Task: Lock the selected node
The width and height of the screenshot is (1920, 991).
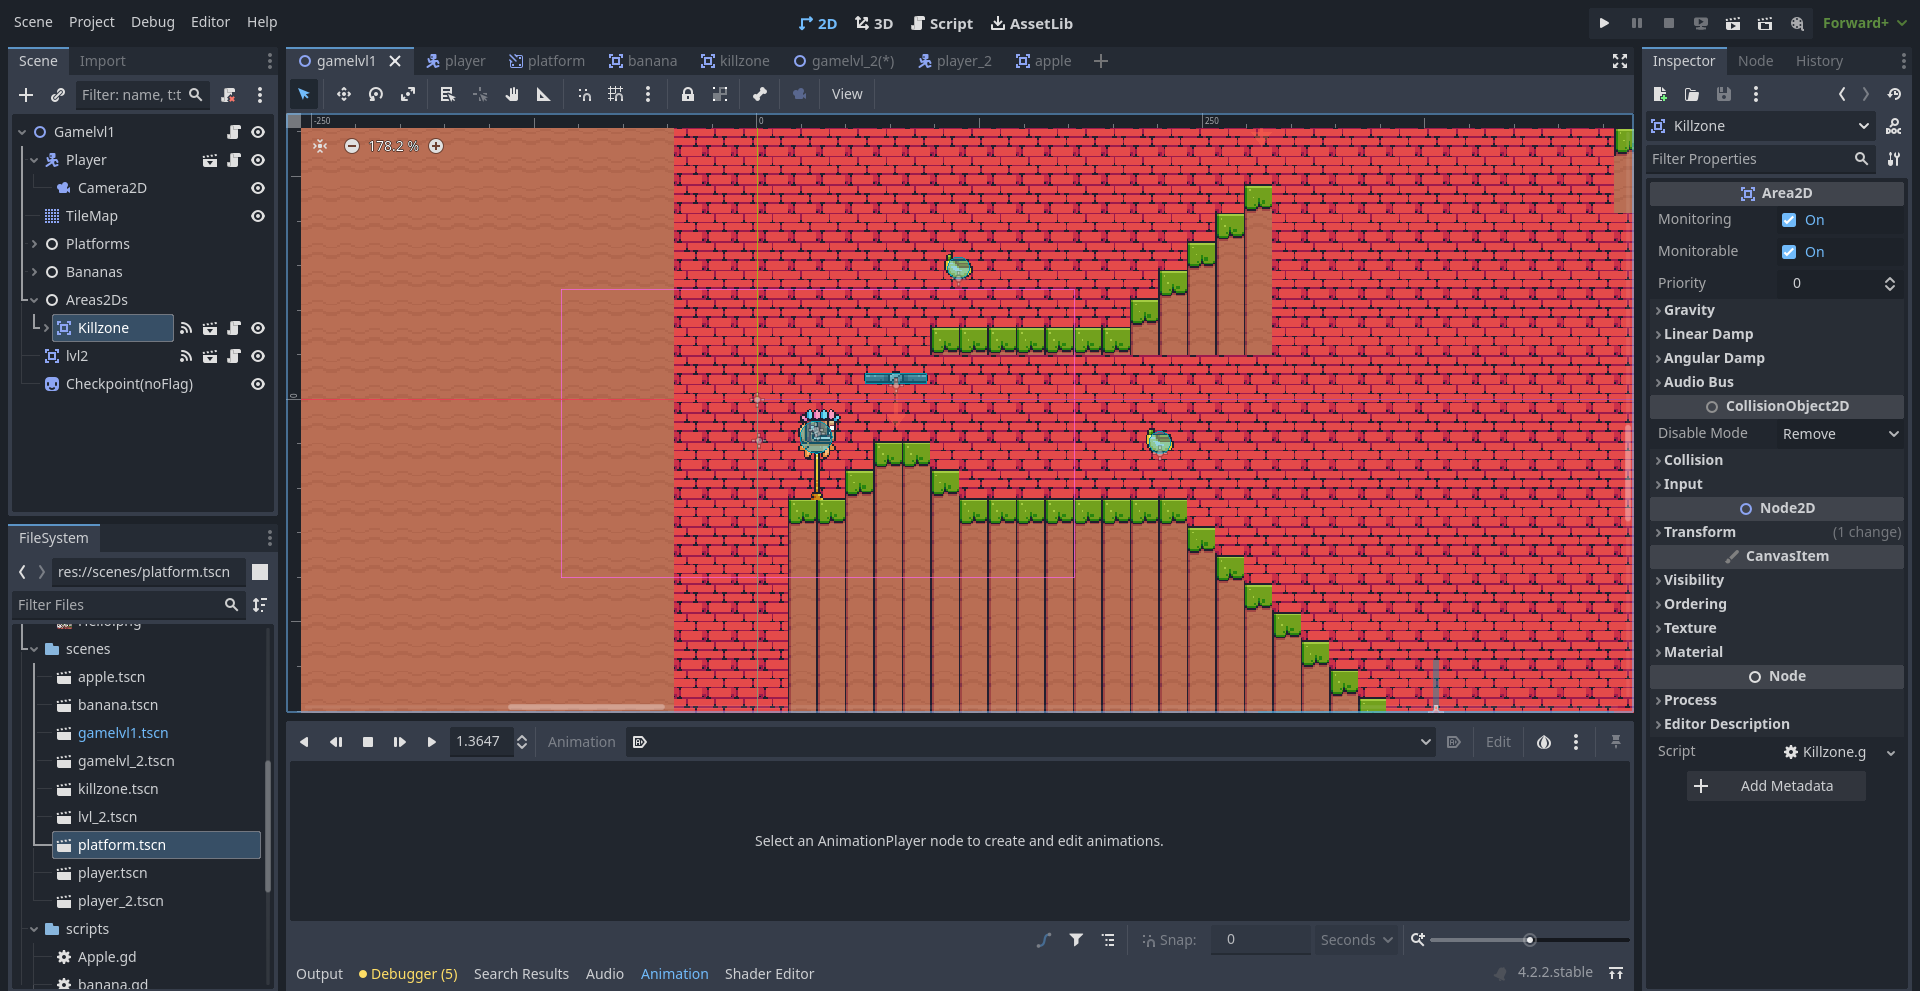Action: coord(688,94)
